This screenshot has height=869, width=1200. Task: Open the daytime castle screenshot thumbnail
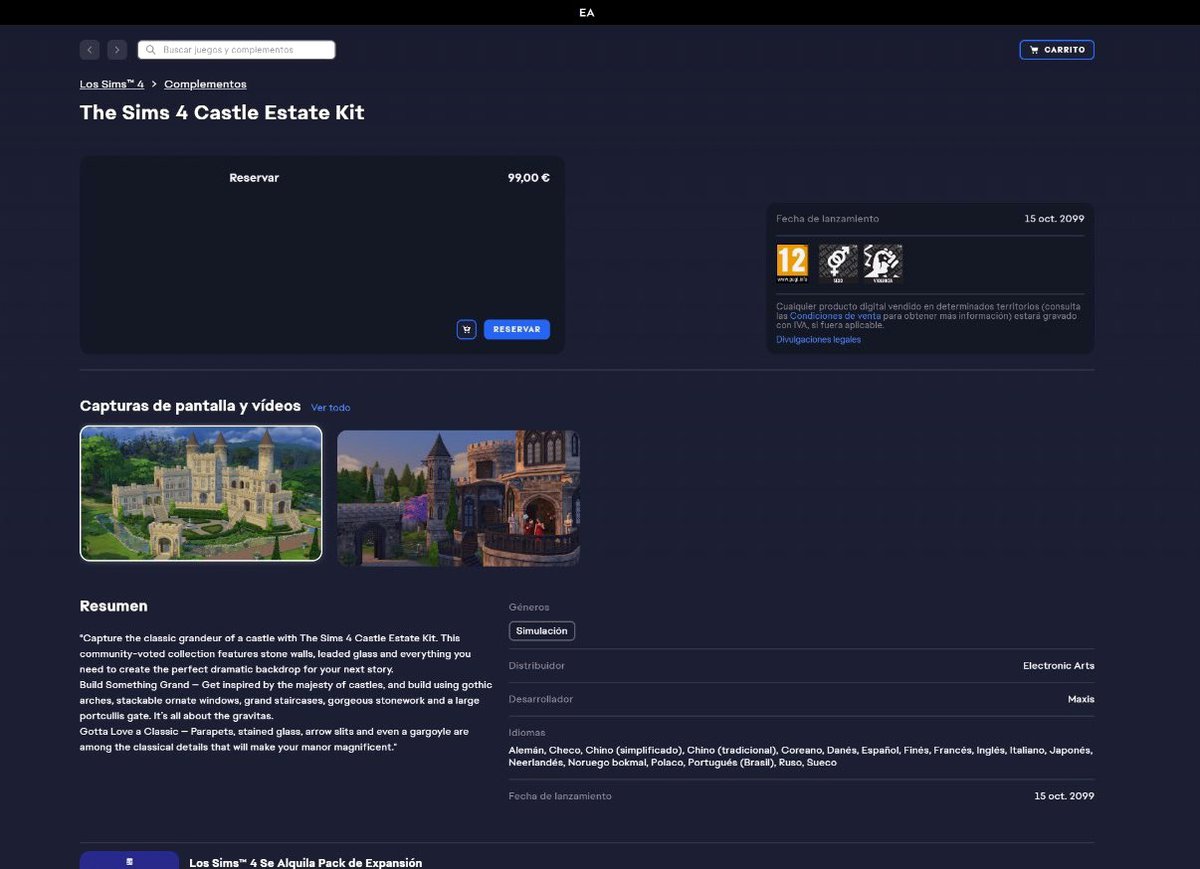pyautogui.click(x=201, y=493)
